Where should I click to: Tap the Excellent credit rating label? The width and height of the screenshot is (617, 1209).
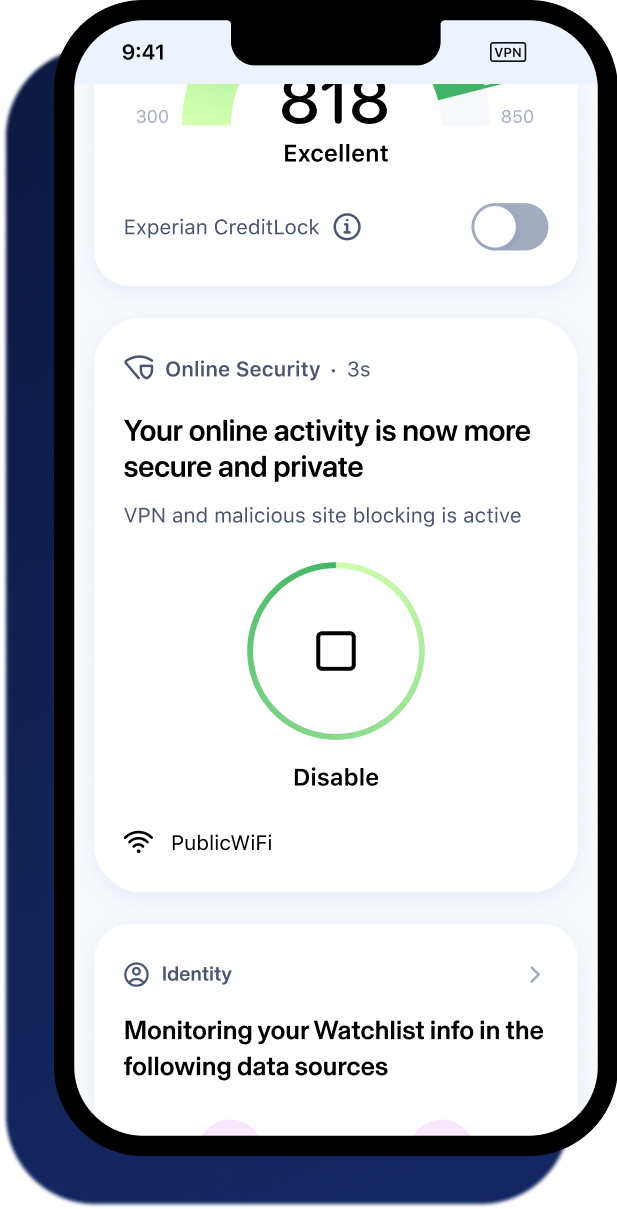[336, 153]
